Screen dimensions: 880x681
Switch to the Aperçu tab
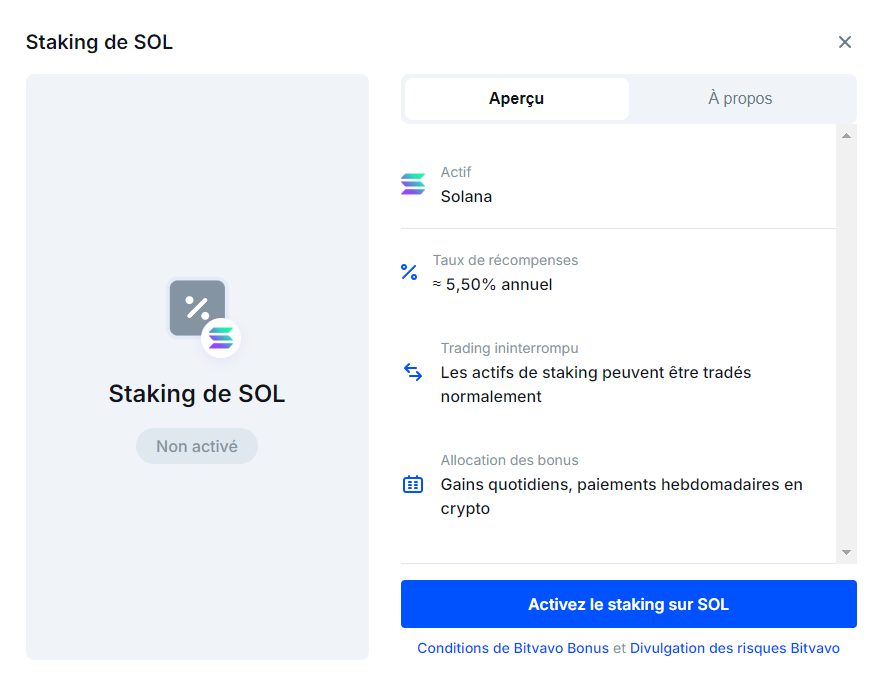point(516,99)
